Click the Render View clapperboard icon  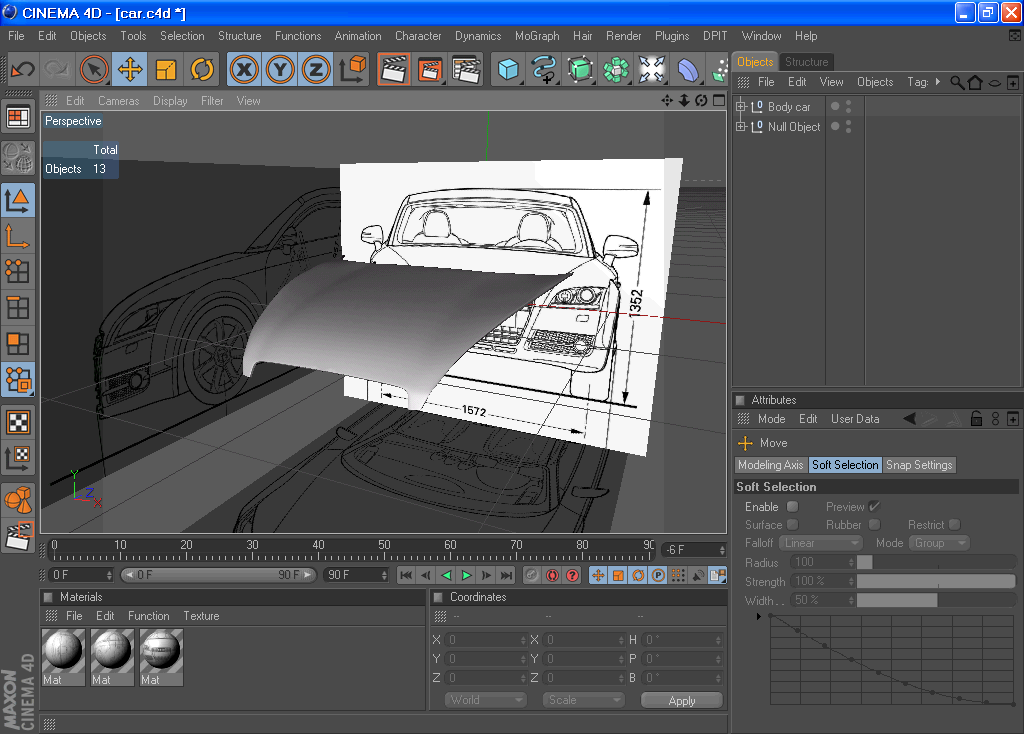394,69
